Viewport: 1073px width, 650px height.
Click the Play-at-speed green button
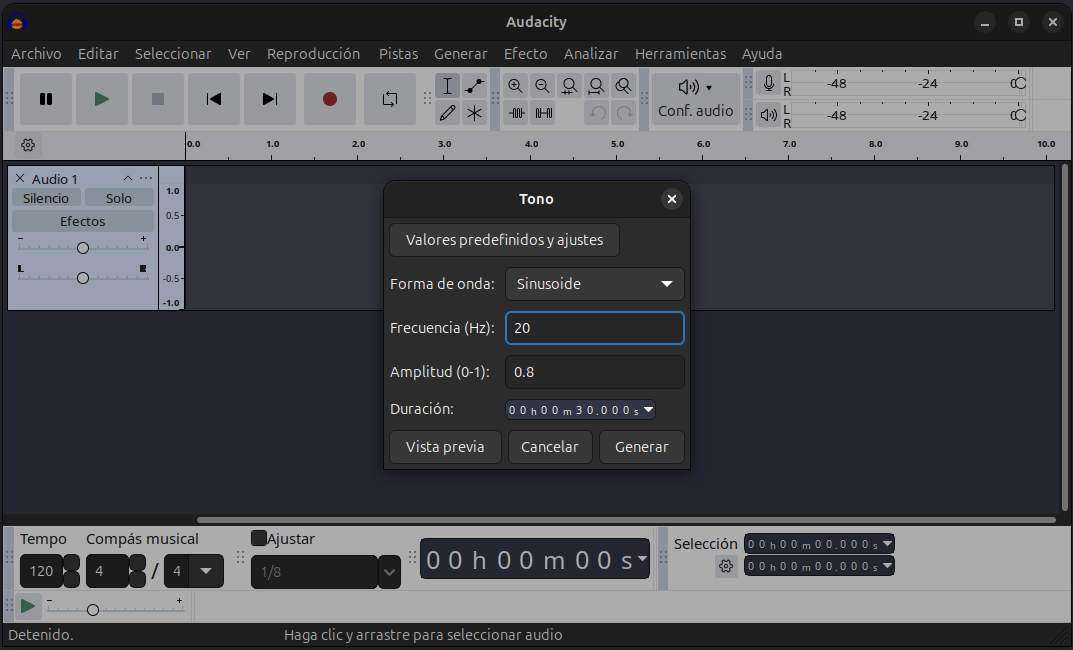[28, 606]
